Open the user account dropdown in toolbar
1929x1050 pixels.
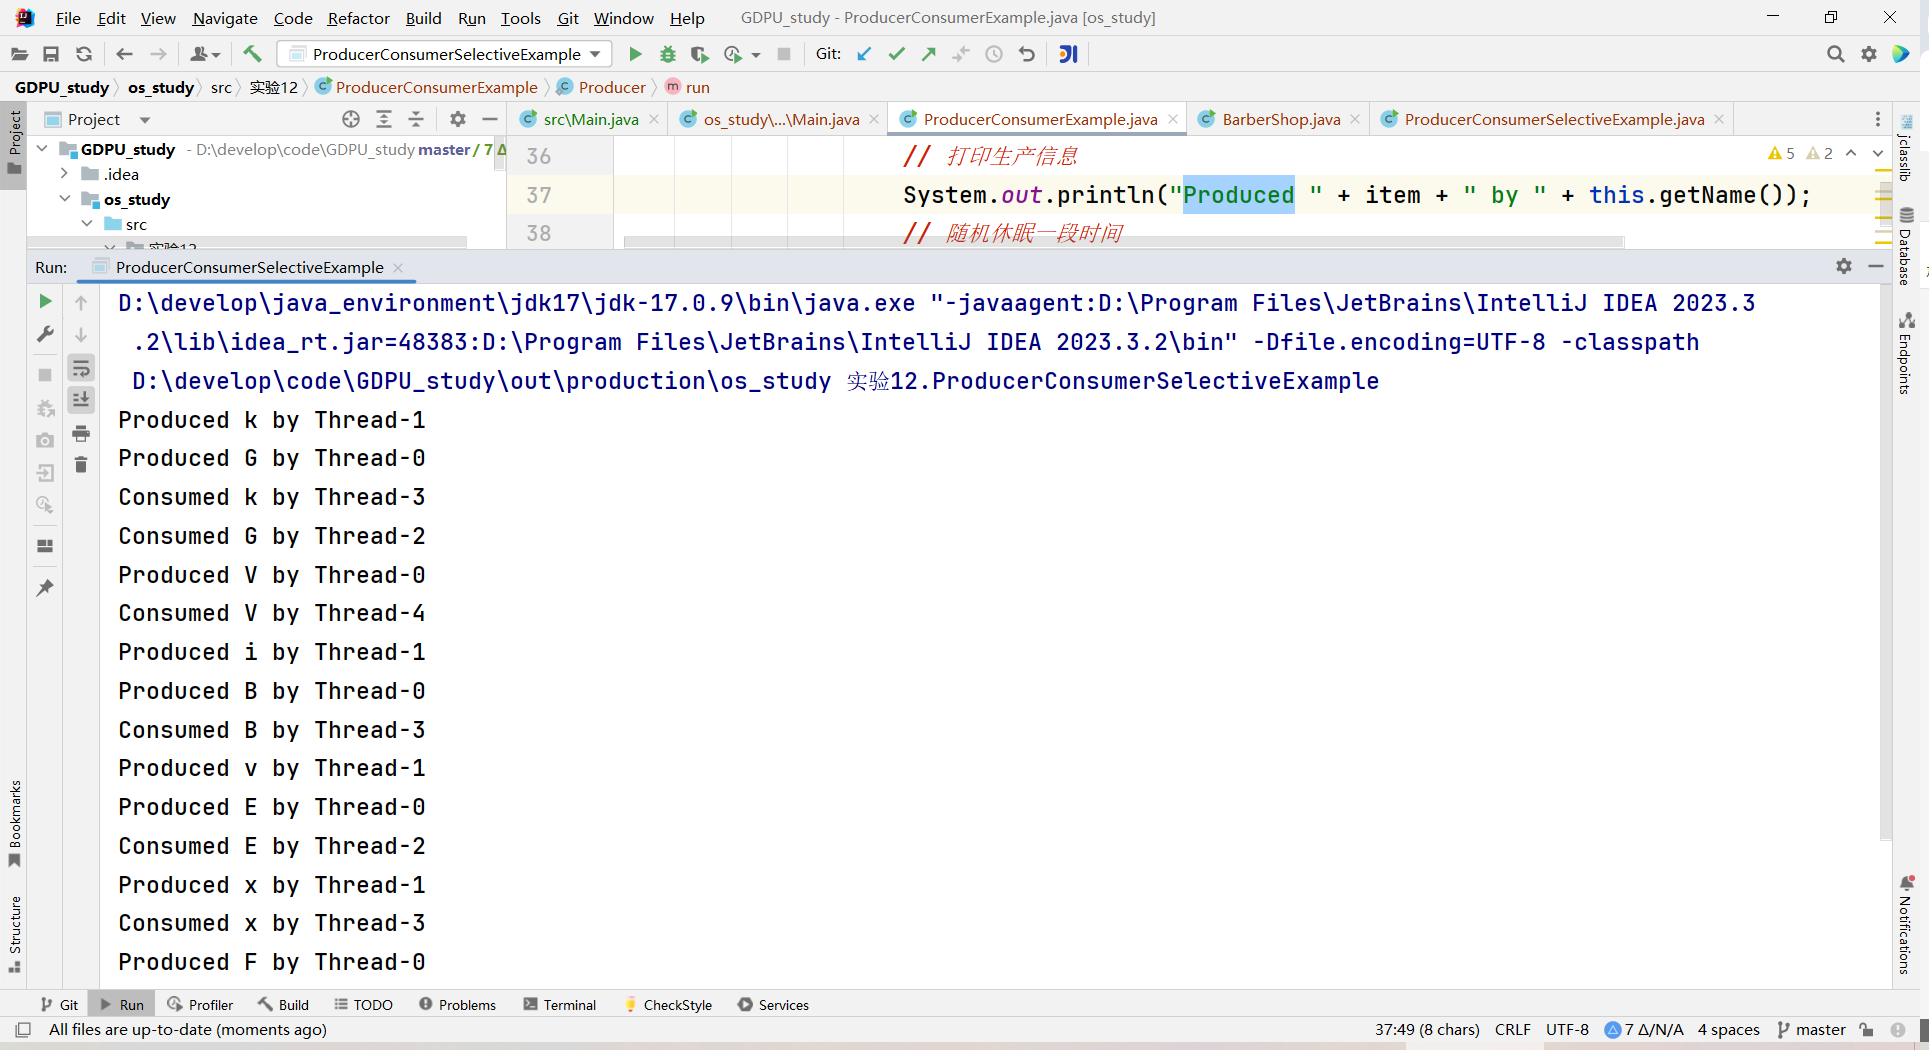click(204, 54)
